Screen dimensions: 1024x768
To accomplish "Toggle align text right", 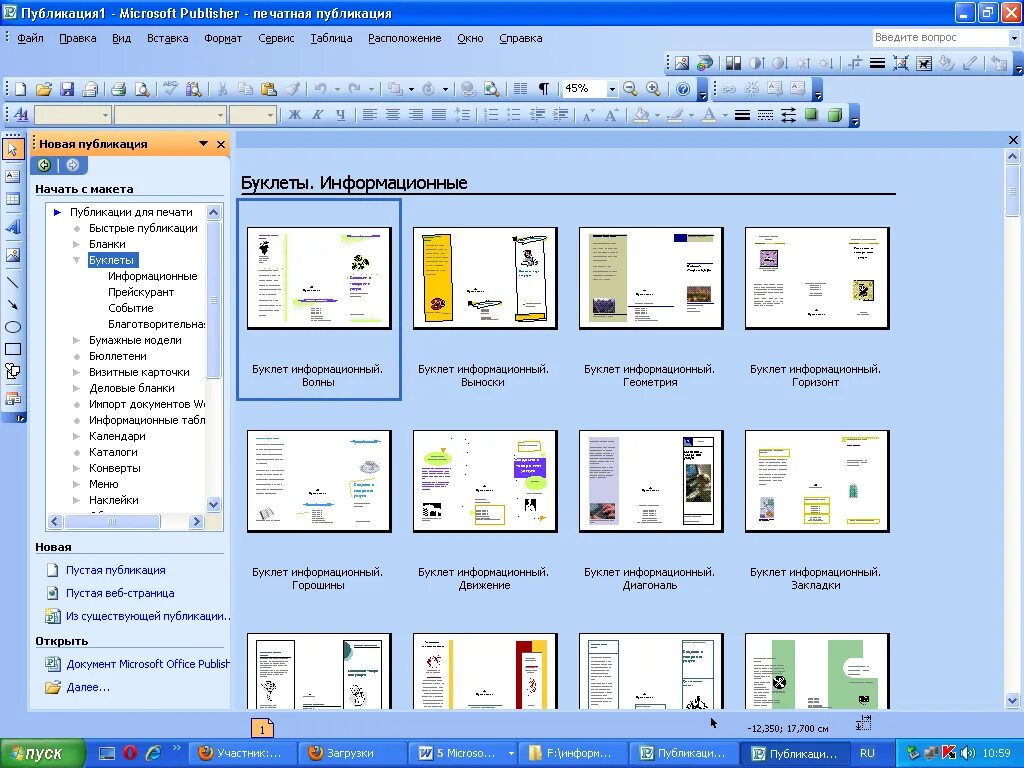I will pyautogui.click(x=415, y=115).
